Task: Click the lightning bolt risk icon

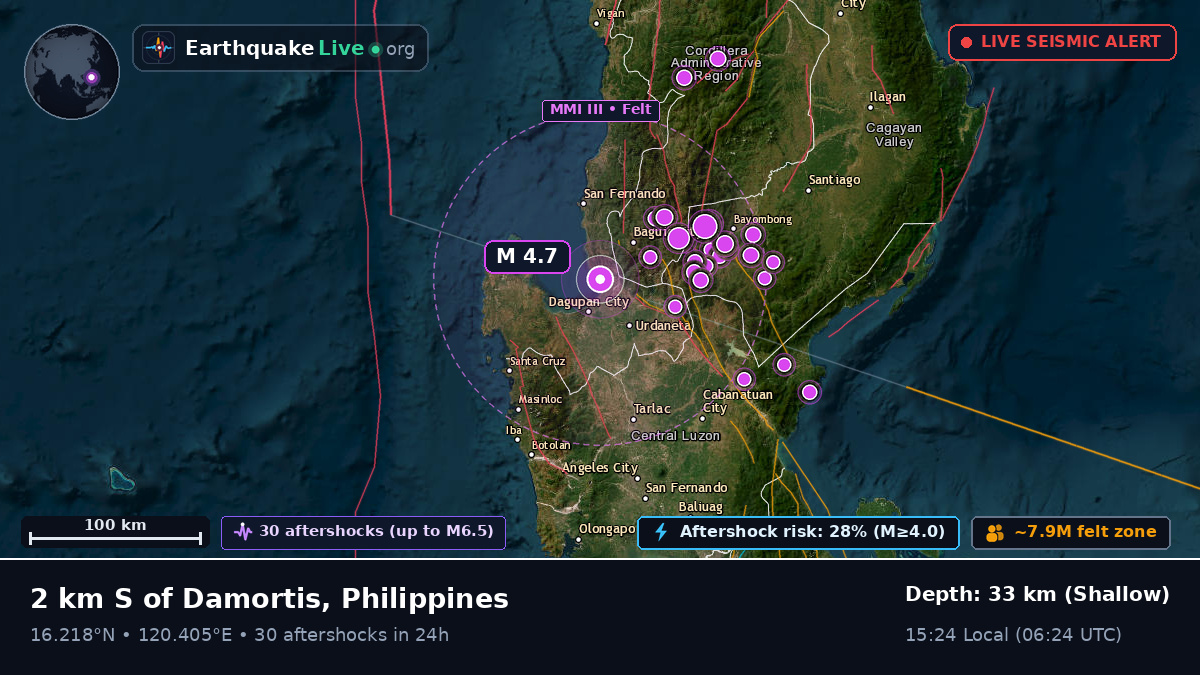Action: pyautogui.click(x=660, y=532)
